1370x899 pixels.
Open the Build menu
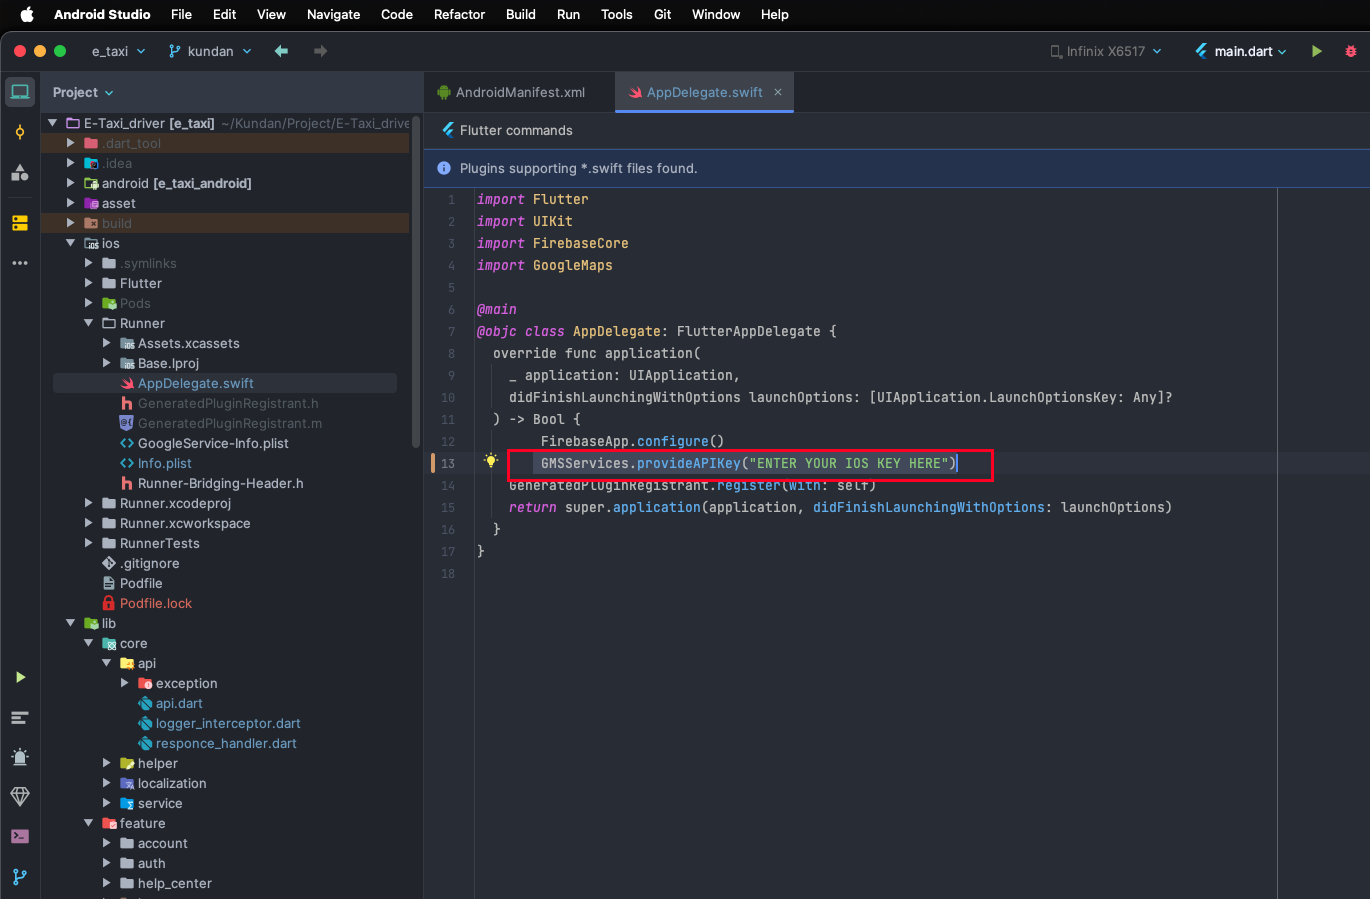click(521, 14)
